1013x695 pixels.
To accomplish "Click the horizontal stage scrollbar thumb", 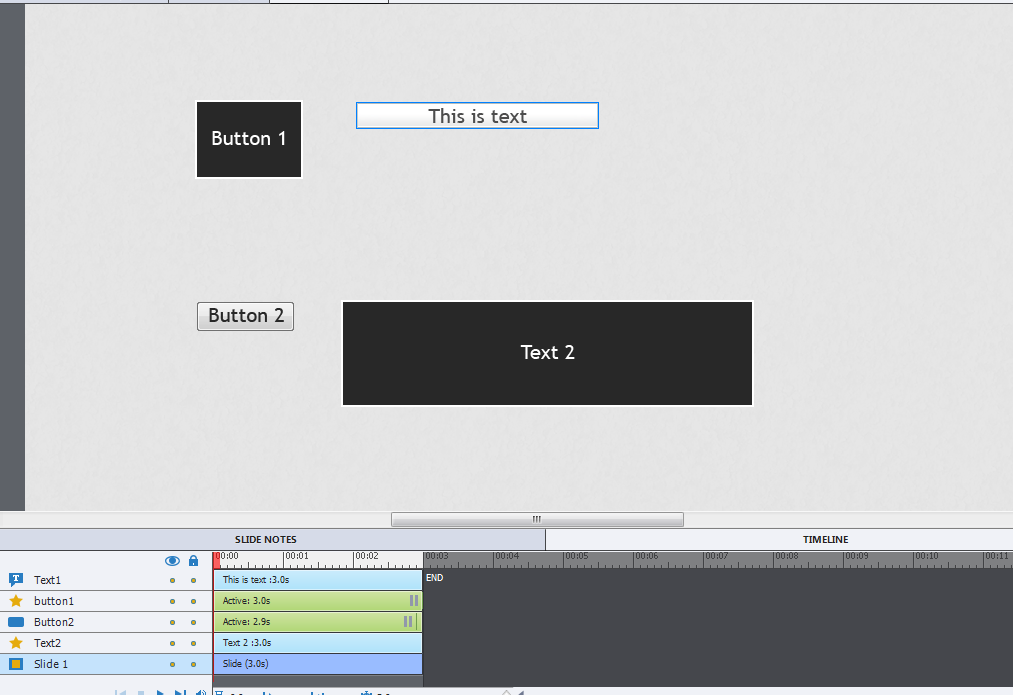I will point(537,519).
